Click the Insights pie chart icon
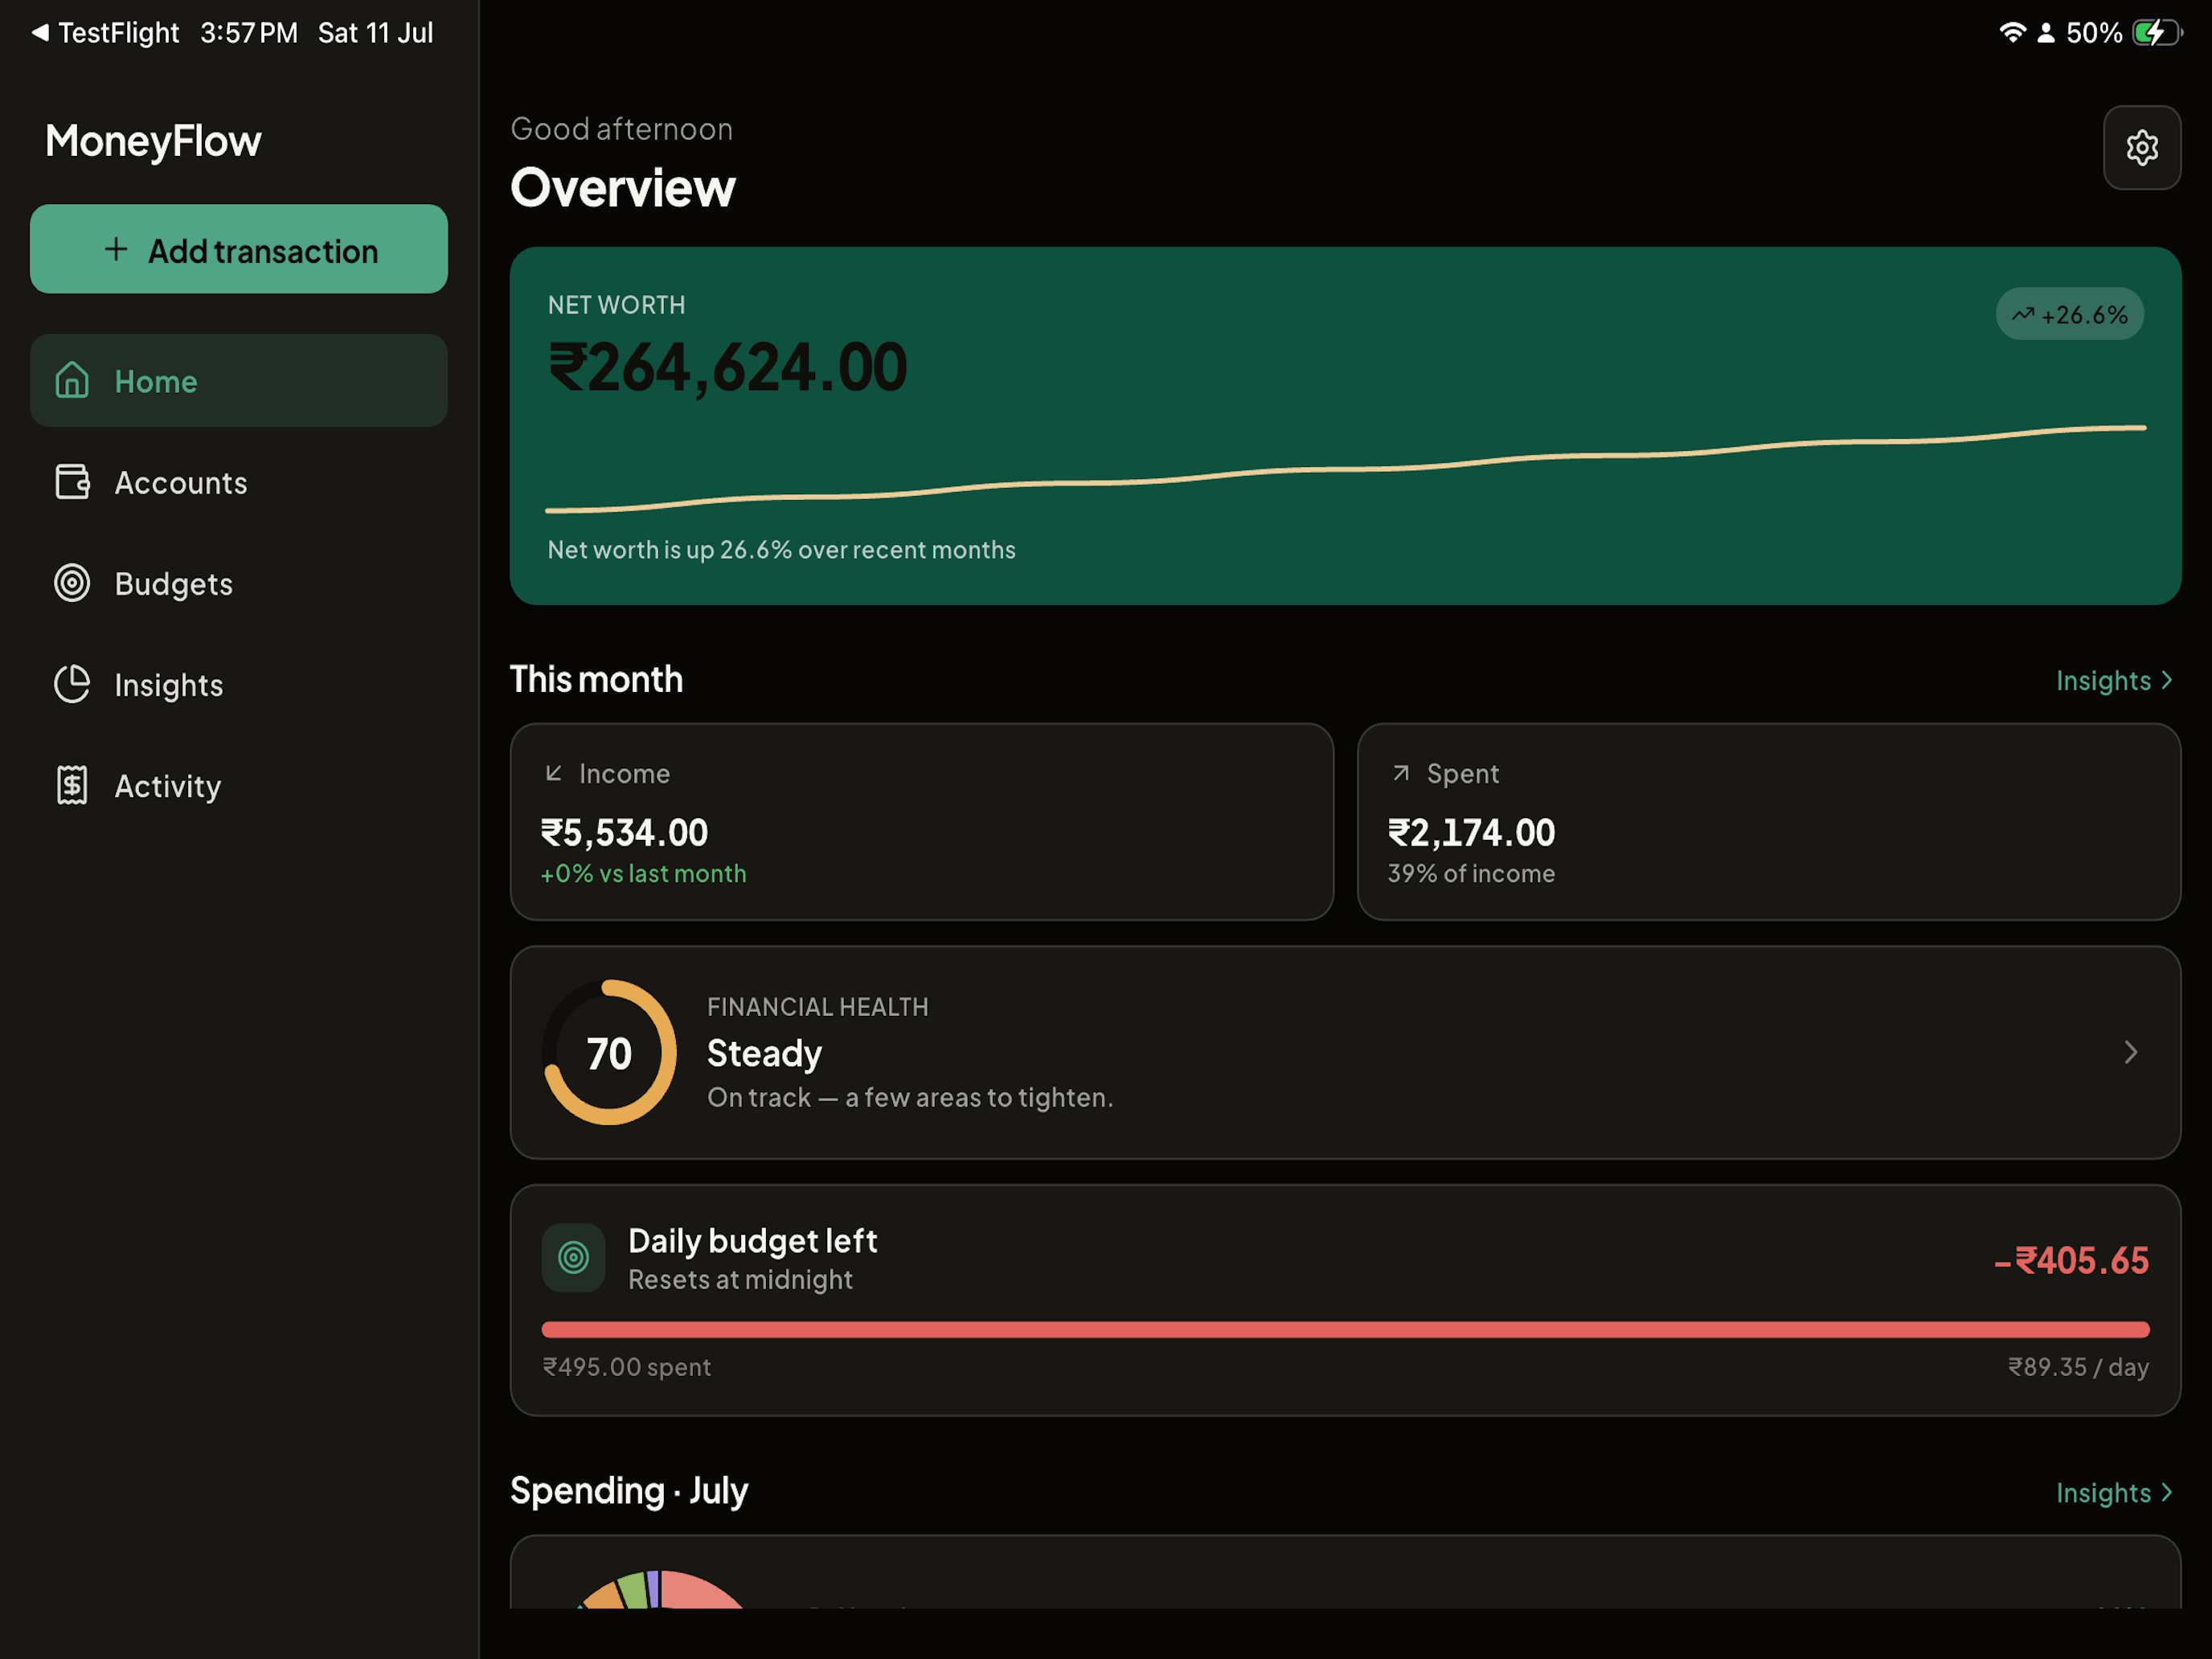The image size is (2212, 1659). pyautogui.click(x=72, y=684)
